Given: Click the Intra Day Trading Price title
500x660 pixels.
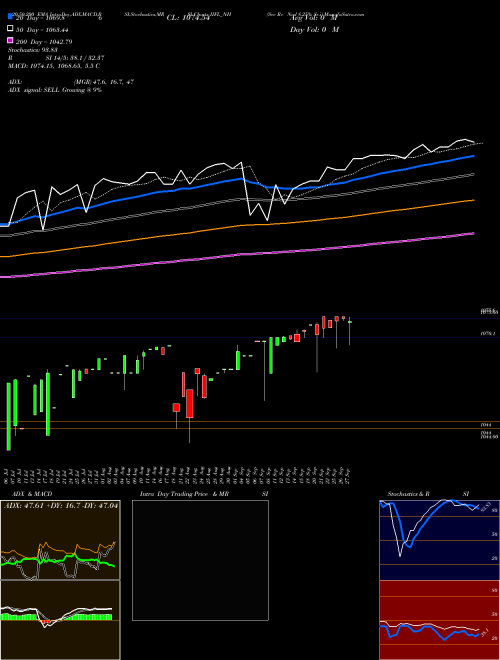Looking at the screenshot, I should pos(184,494).
